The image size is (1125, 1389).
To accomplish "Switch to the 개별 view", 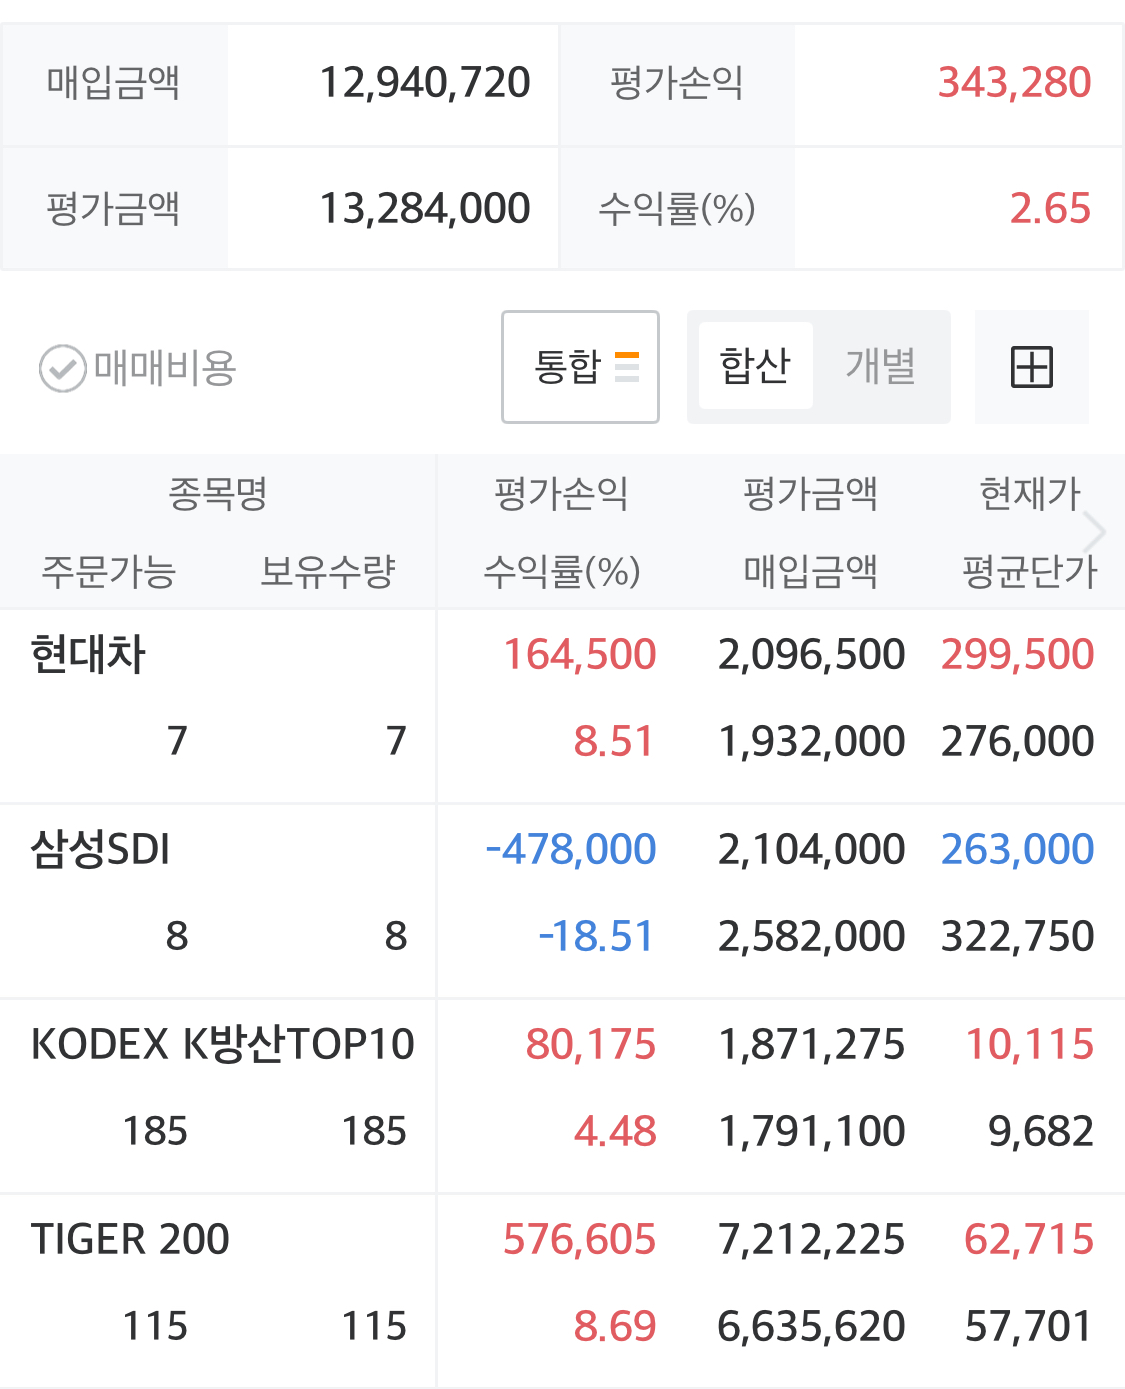I will 880,366.
